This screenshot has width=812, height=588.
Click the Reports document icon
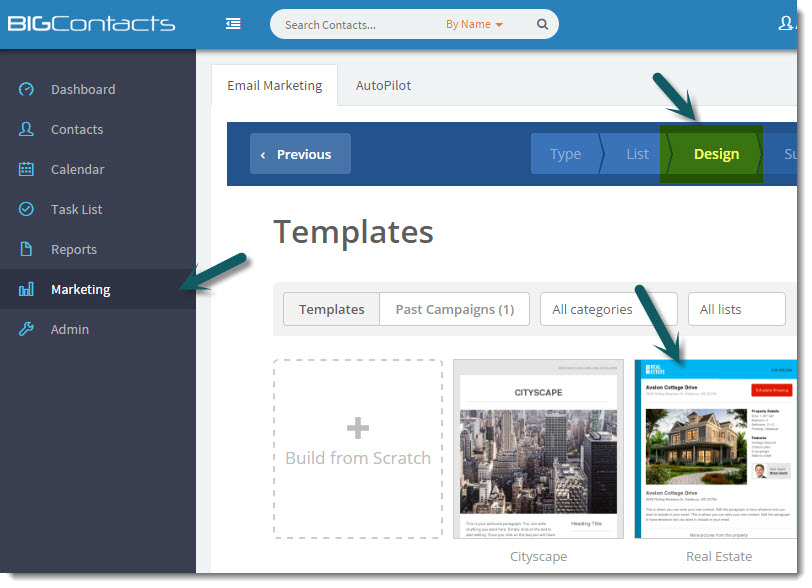pyautogui.click(x=26, y=249)
